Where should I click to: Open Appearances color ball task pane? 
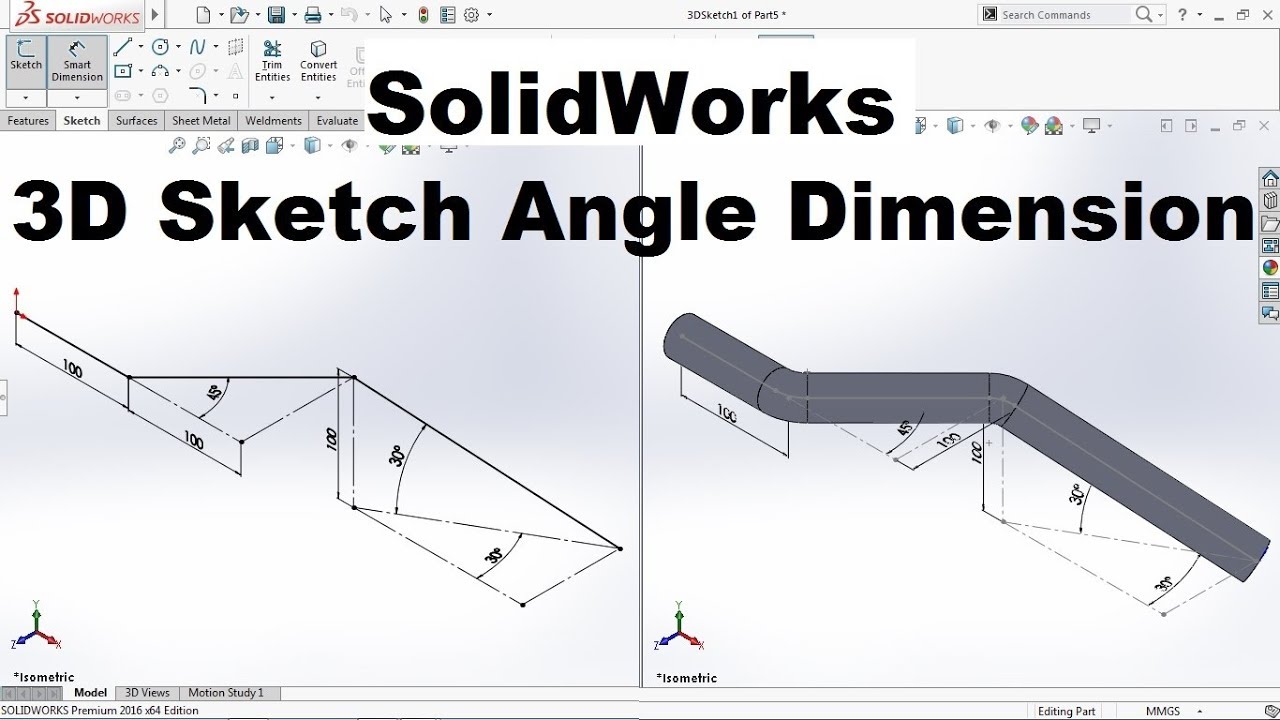tap(1270, 268)
